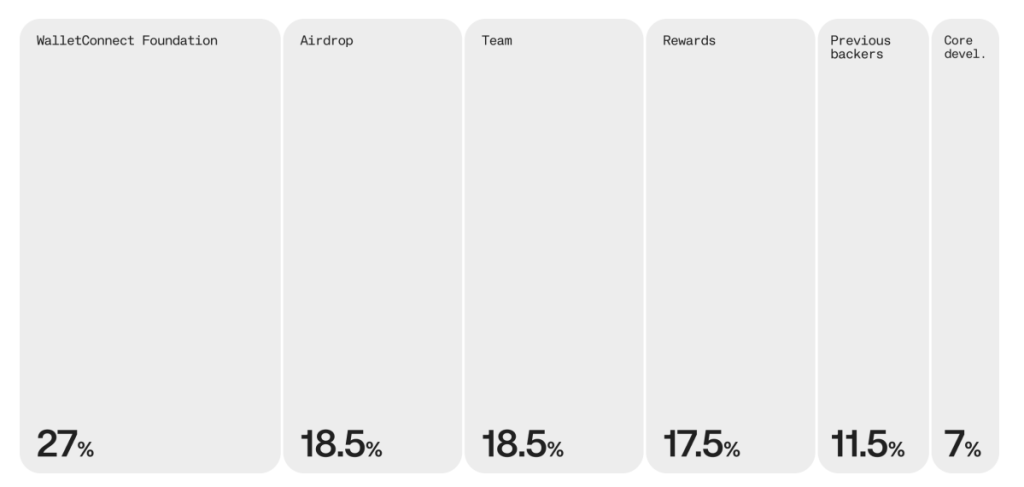This screenshot has height=487, width=1024.
Task: Click the WalletConnect Foundation label
Action: coord(127,41)
